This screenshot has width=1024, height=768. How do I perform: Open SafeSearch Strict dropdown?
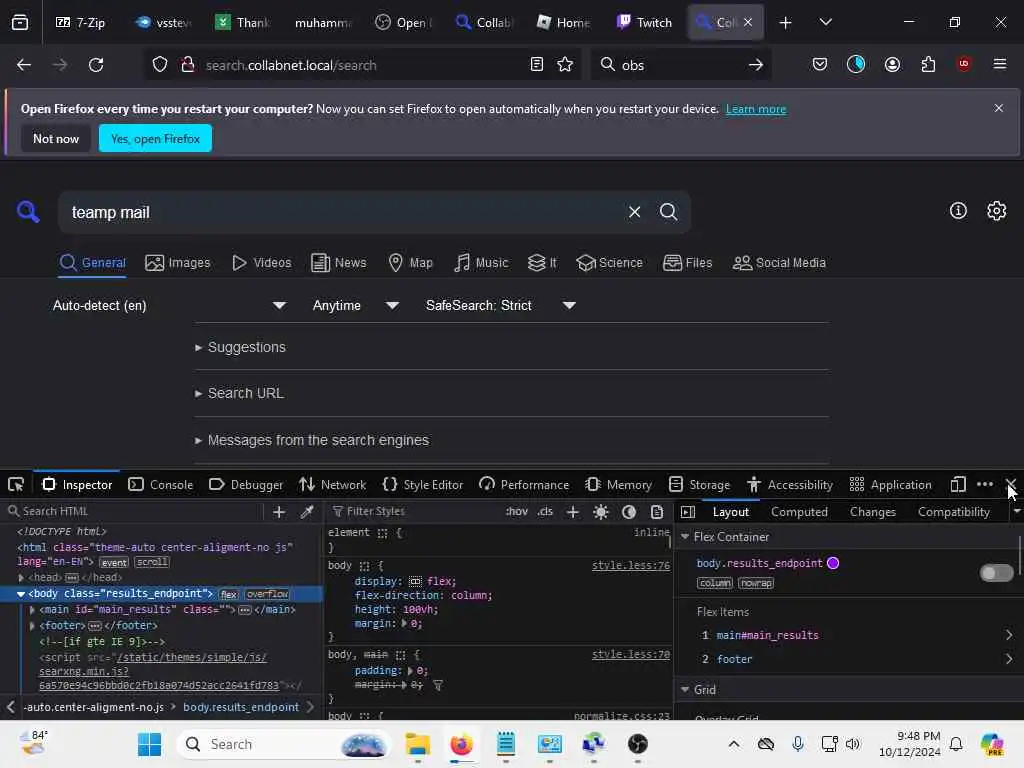(501, 305)
